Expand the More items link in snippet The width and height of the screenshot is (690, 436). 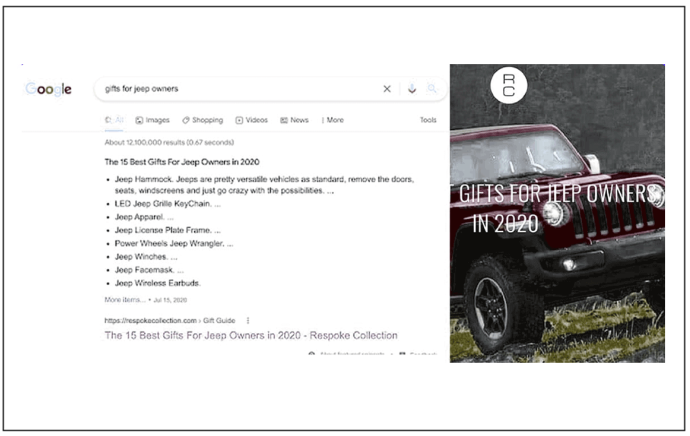click(125, 299)
